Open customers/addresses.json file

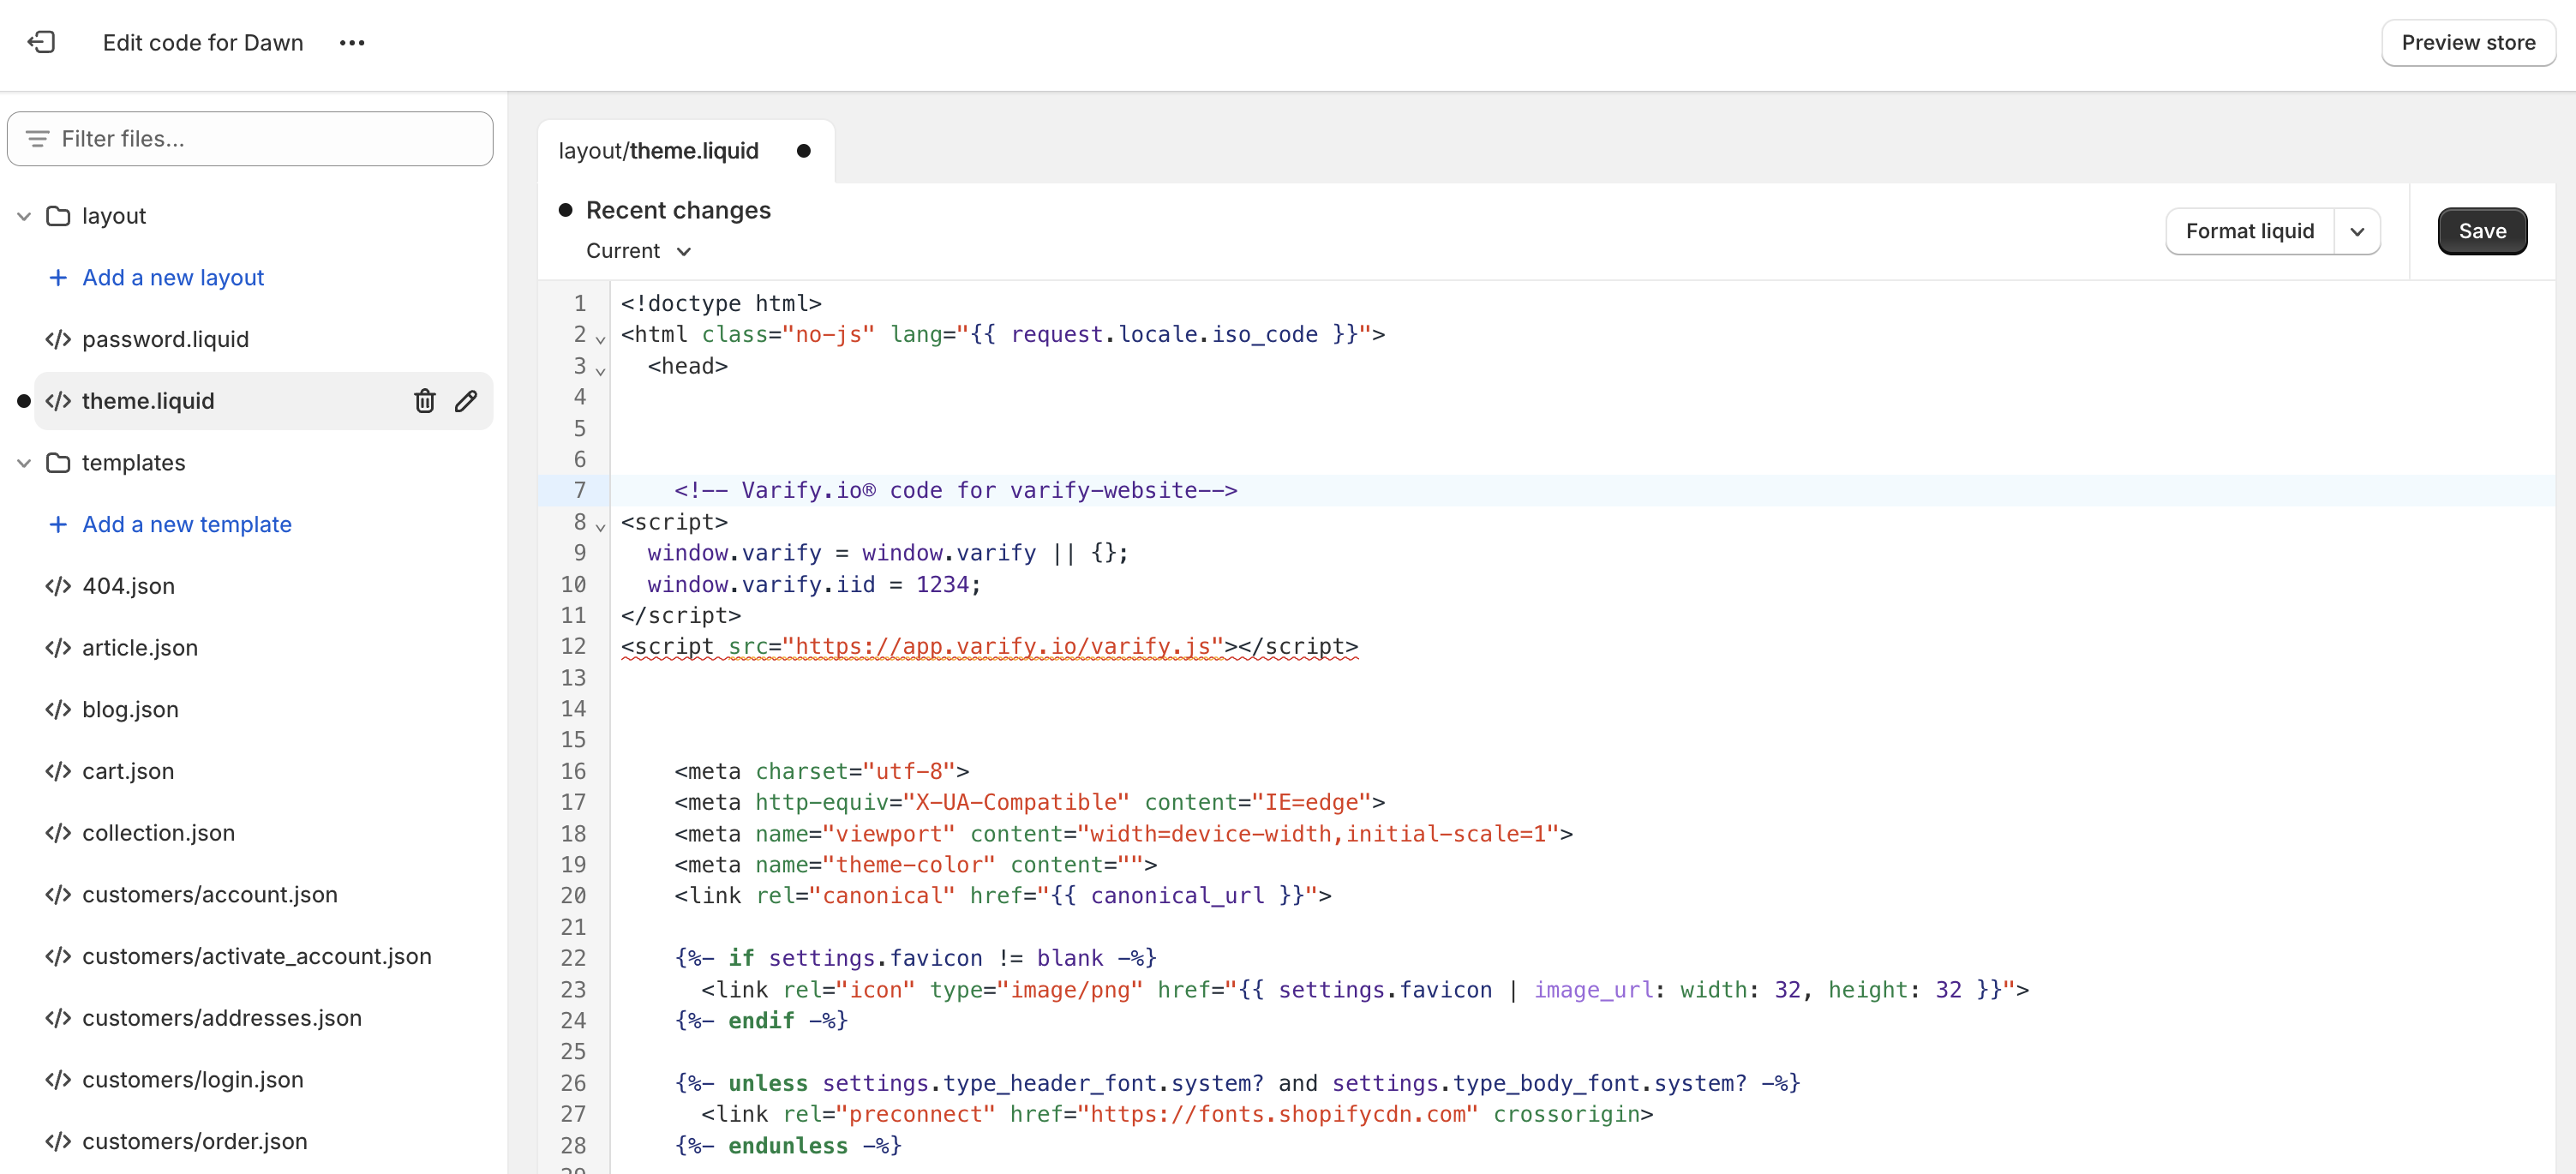click(222, 1018)
